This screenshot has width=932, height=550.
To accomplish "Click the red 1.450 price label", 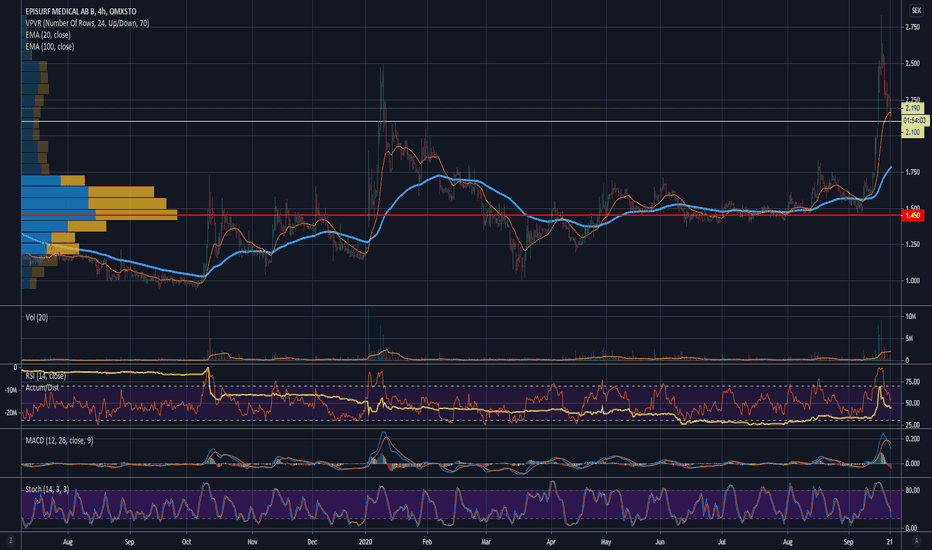I will [913, 215].
